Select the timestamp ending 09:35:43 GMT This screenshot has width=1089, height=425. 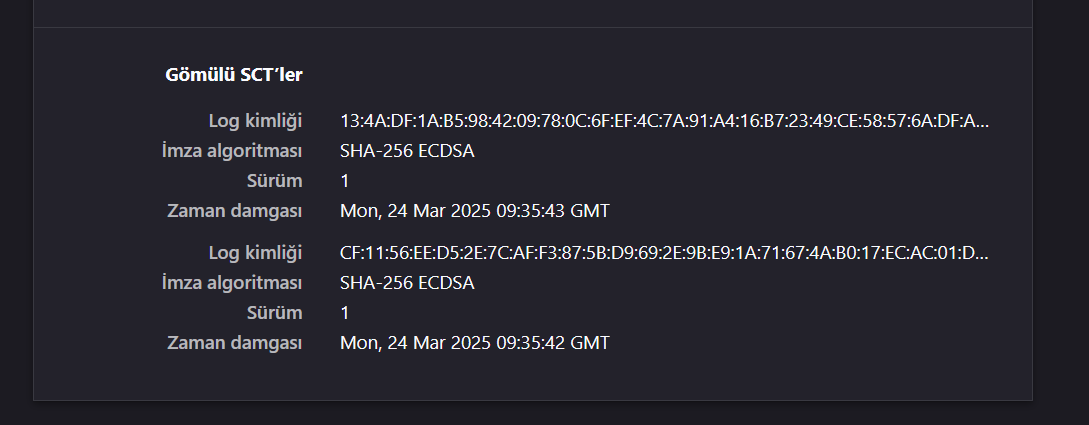coord(475,211)
